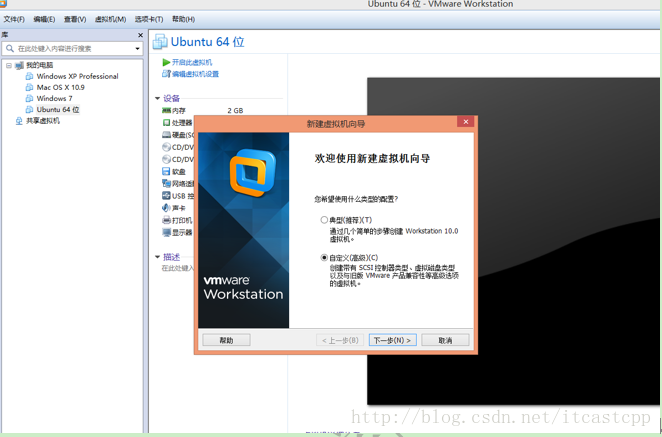Click the green Power On VM play icon
The image size is (662, 437).
point(166,62)
